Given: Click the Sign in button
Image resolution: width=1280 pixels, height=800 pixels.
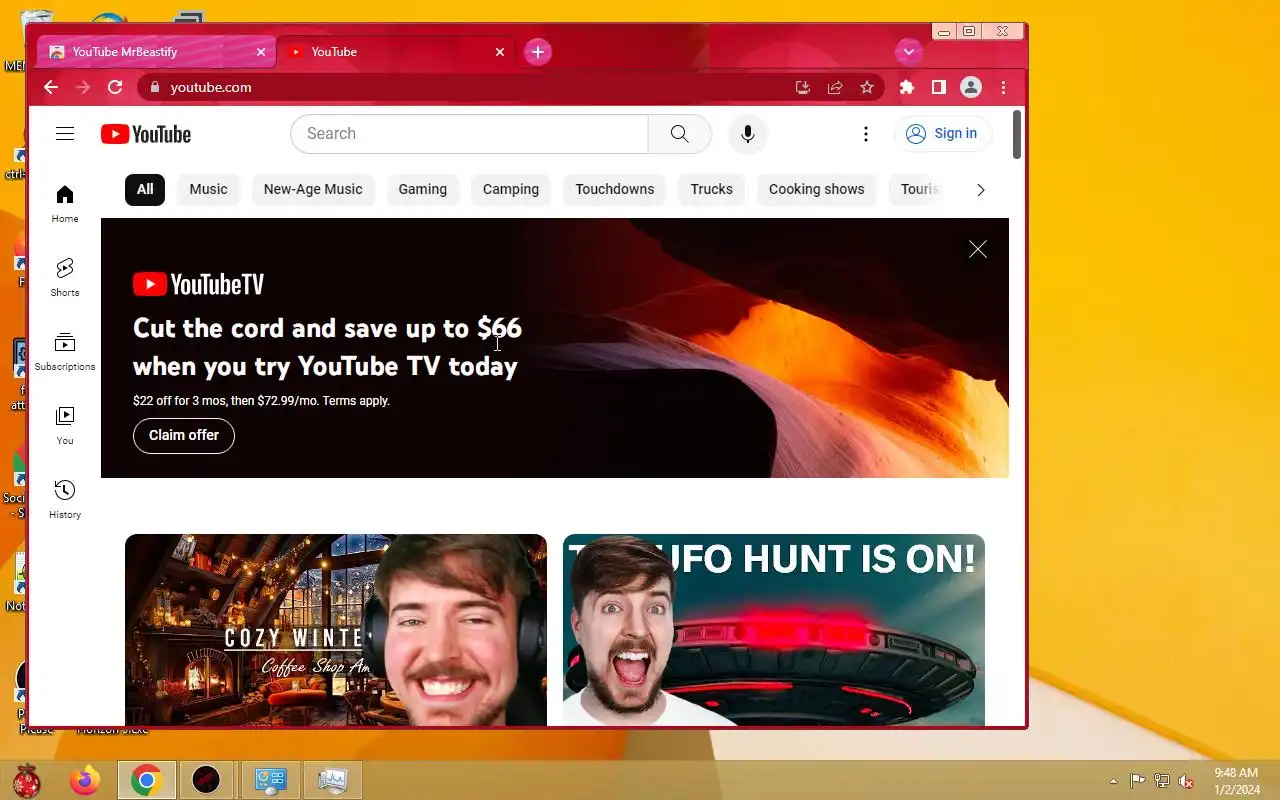Looking at the screenshot, I should pyautogui.click(x=942, y=134).
